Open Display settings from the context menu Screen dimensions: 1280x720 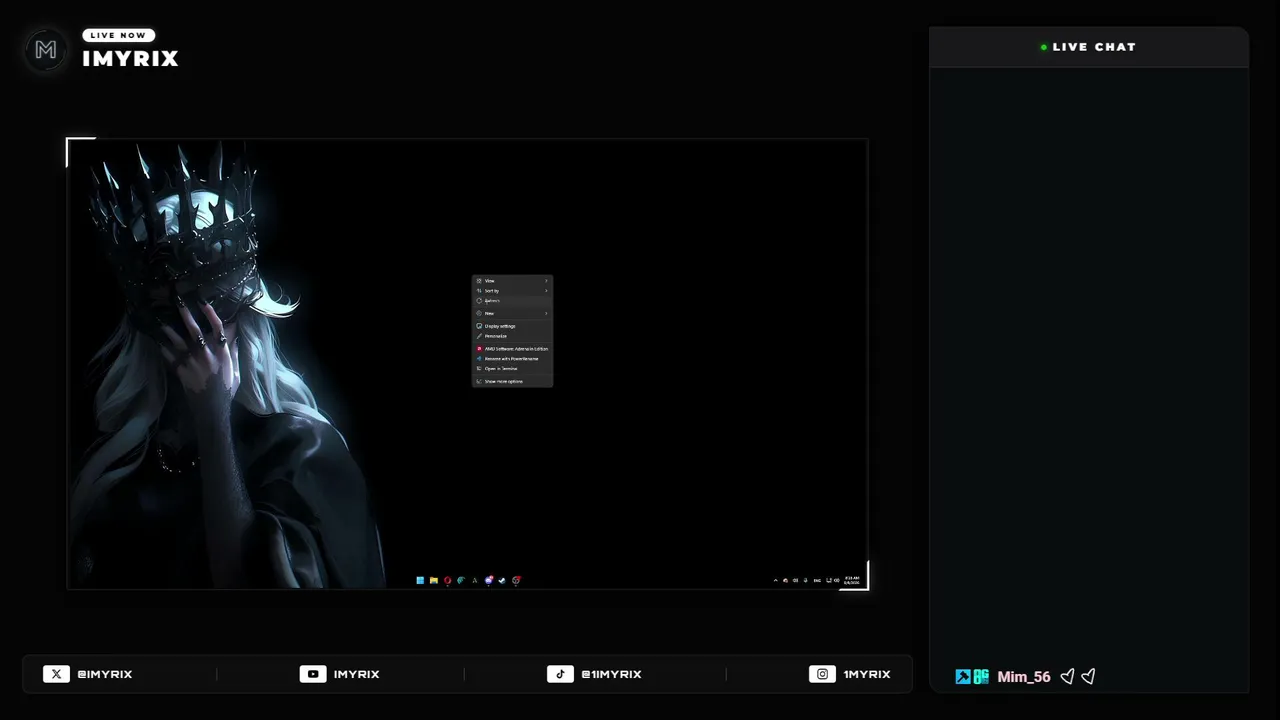[x=512, y=326]
